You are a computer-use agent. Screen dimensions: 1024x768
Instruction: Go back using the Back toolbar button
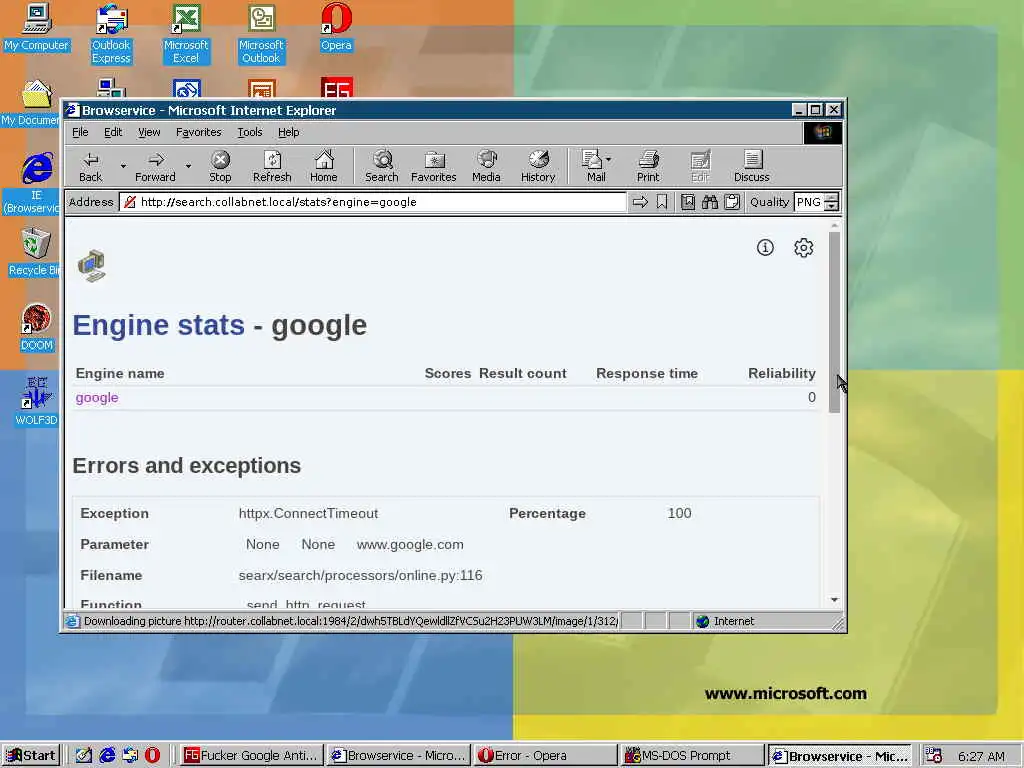point(91,167)
